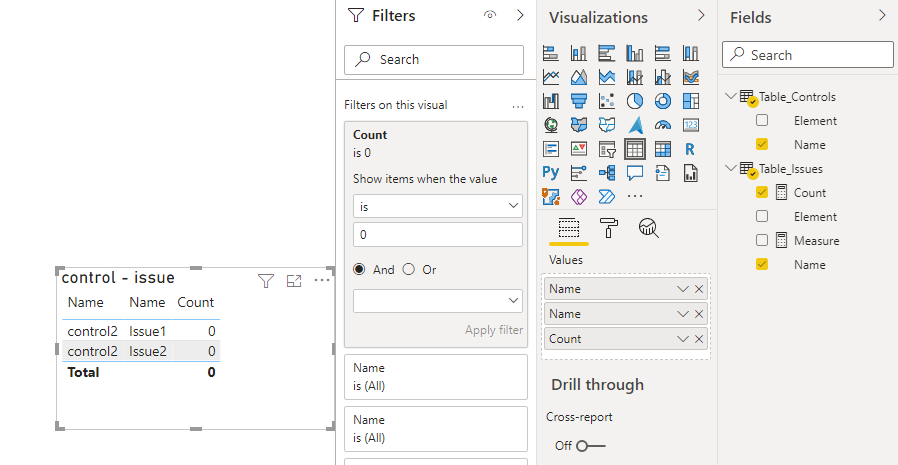Choose the Gauge visual
This screenshot has height=465, width=898.
pyautogui.click(x=663, y=125)
